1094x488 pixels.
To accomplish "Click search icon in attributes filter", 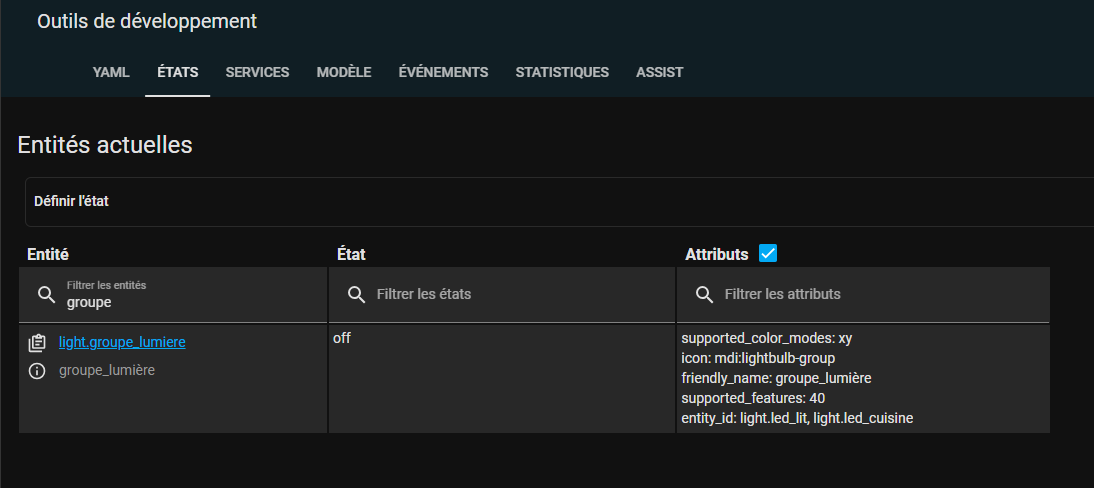I will tap(705, 294).
